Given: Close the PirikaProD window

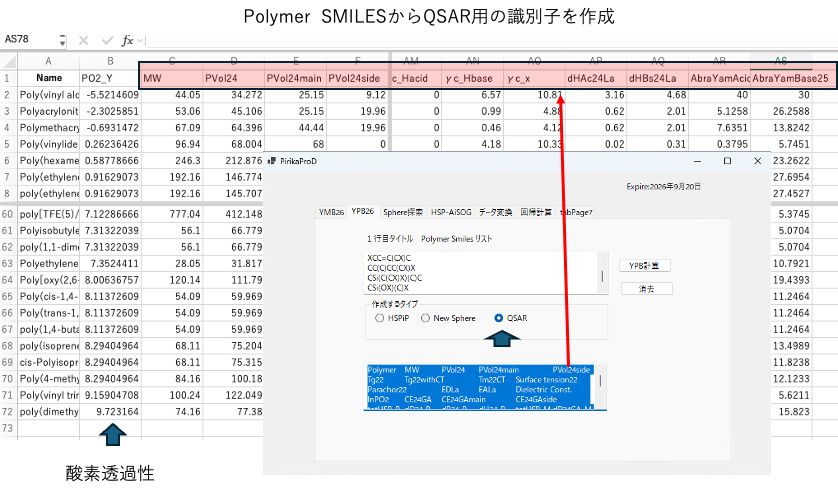Looking at the screenshot, I should point(757,160).
